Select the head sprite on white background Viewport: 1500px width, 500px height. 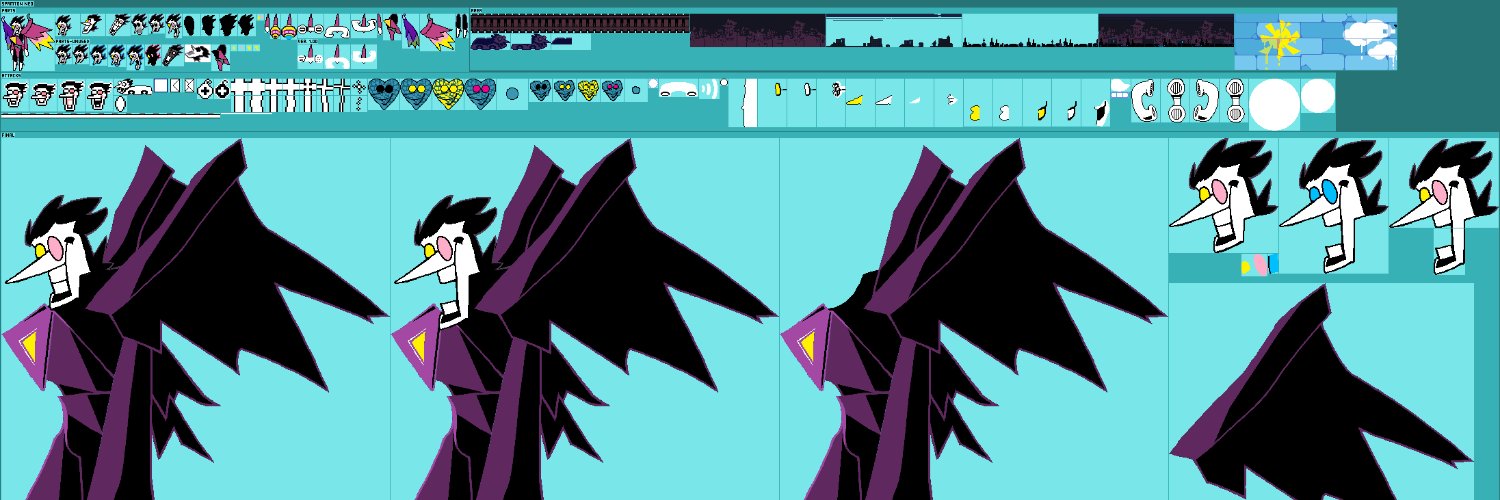point(198,53)
